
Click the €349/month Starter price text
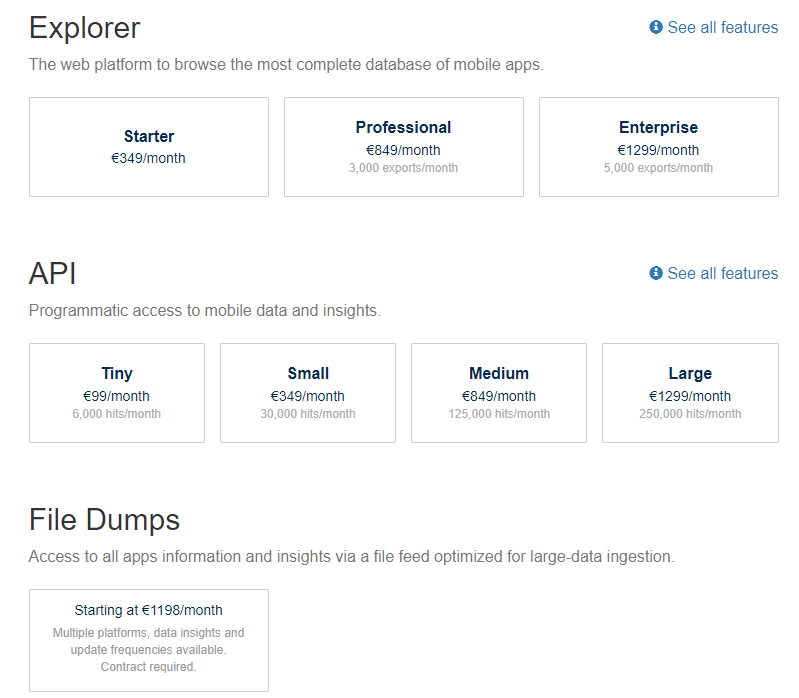[x=148, y=158]
